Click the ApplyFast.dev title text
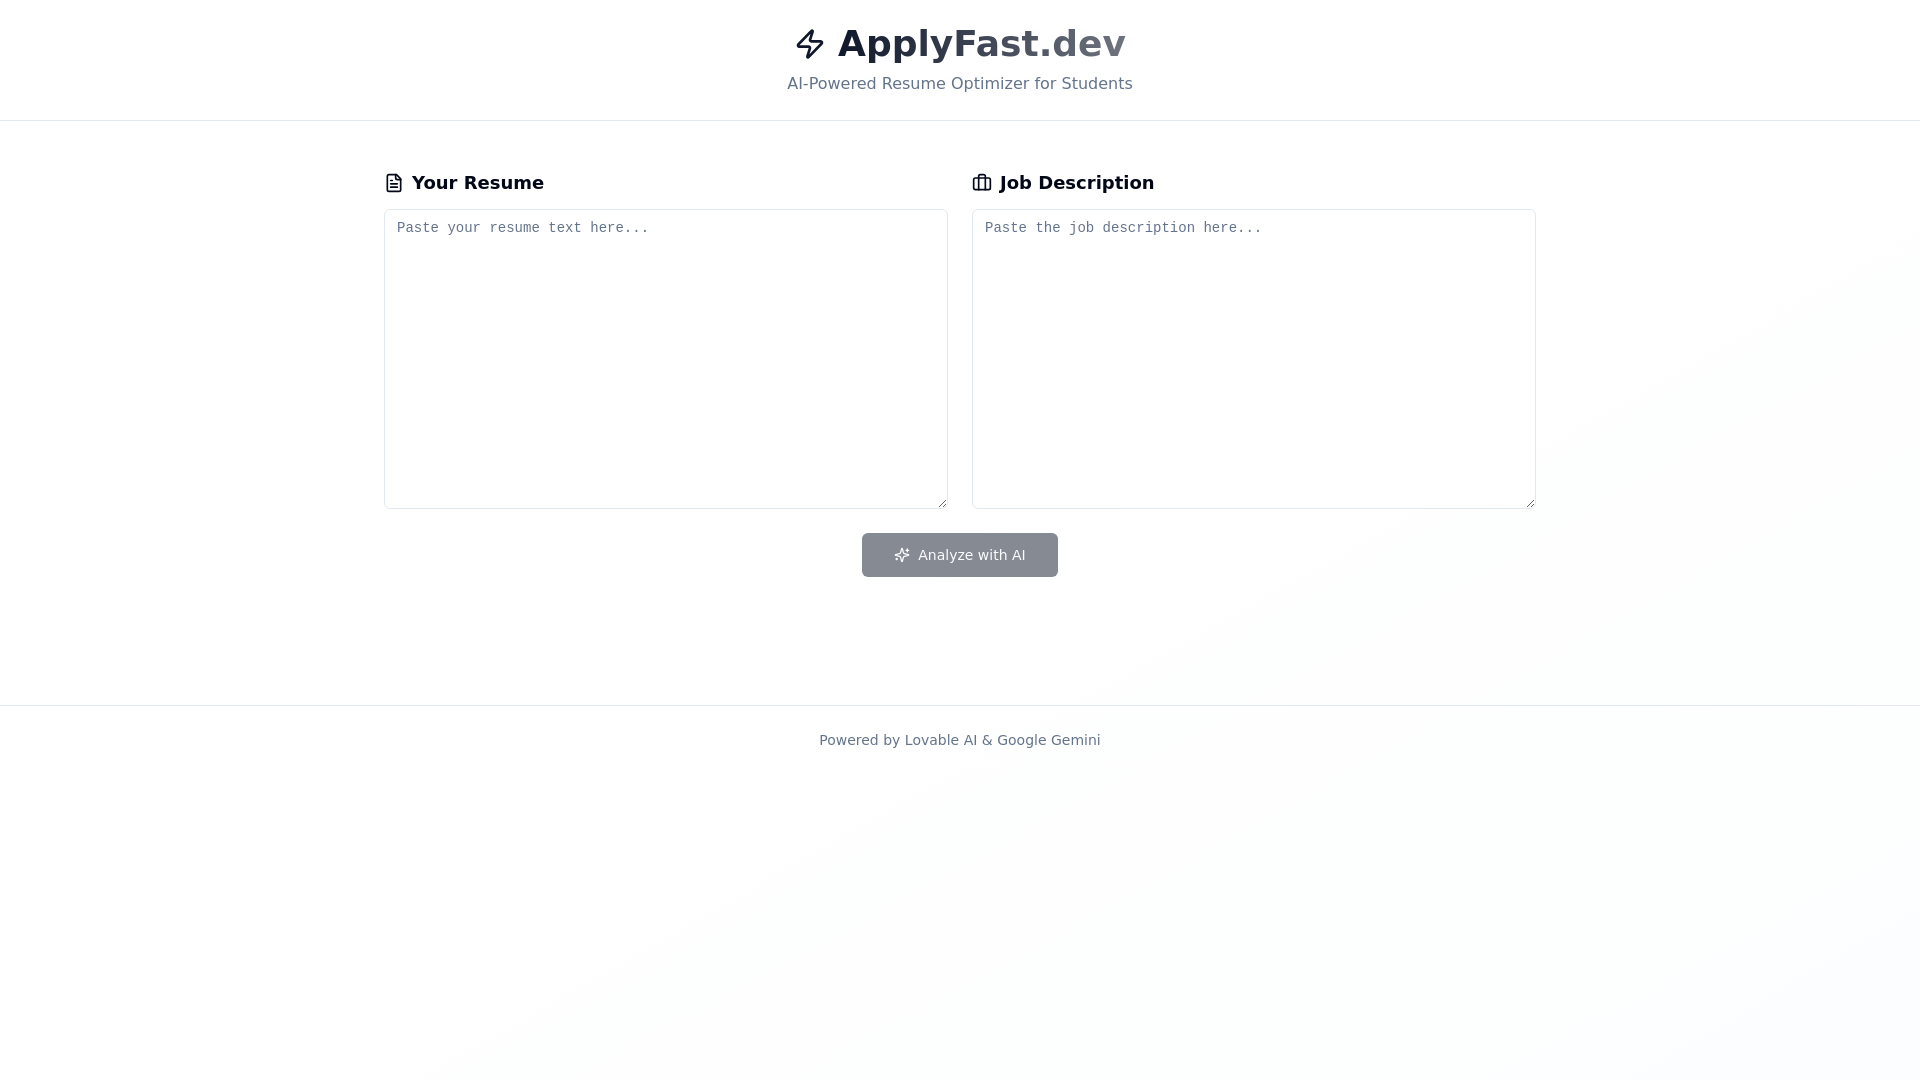Screen dimensions: 1920x1080 982,44
